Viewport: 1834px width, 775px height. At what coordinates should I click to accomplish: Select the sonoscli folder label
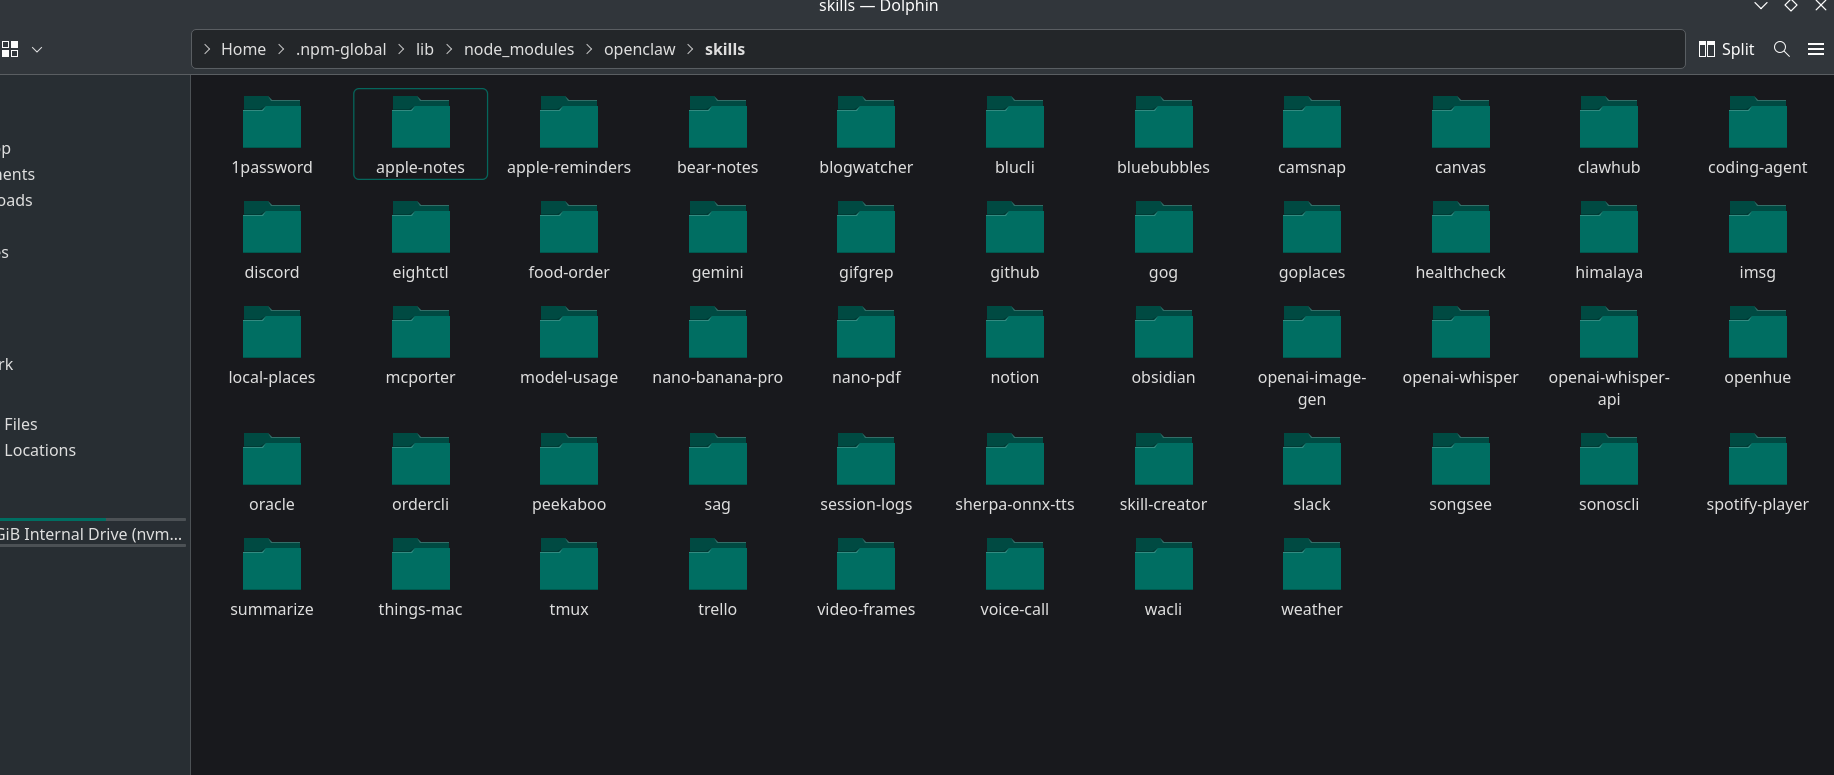point(1609,505)
